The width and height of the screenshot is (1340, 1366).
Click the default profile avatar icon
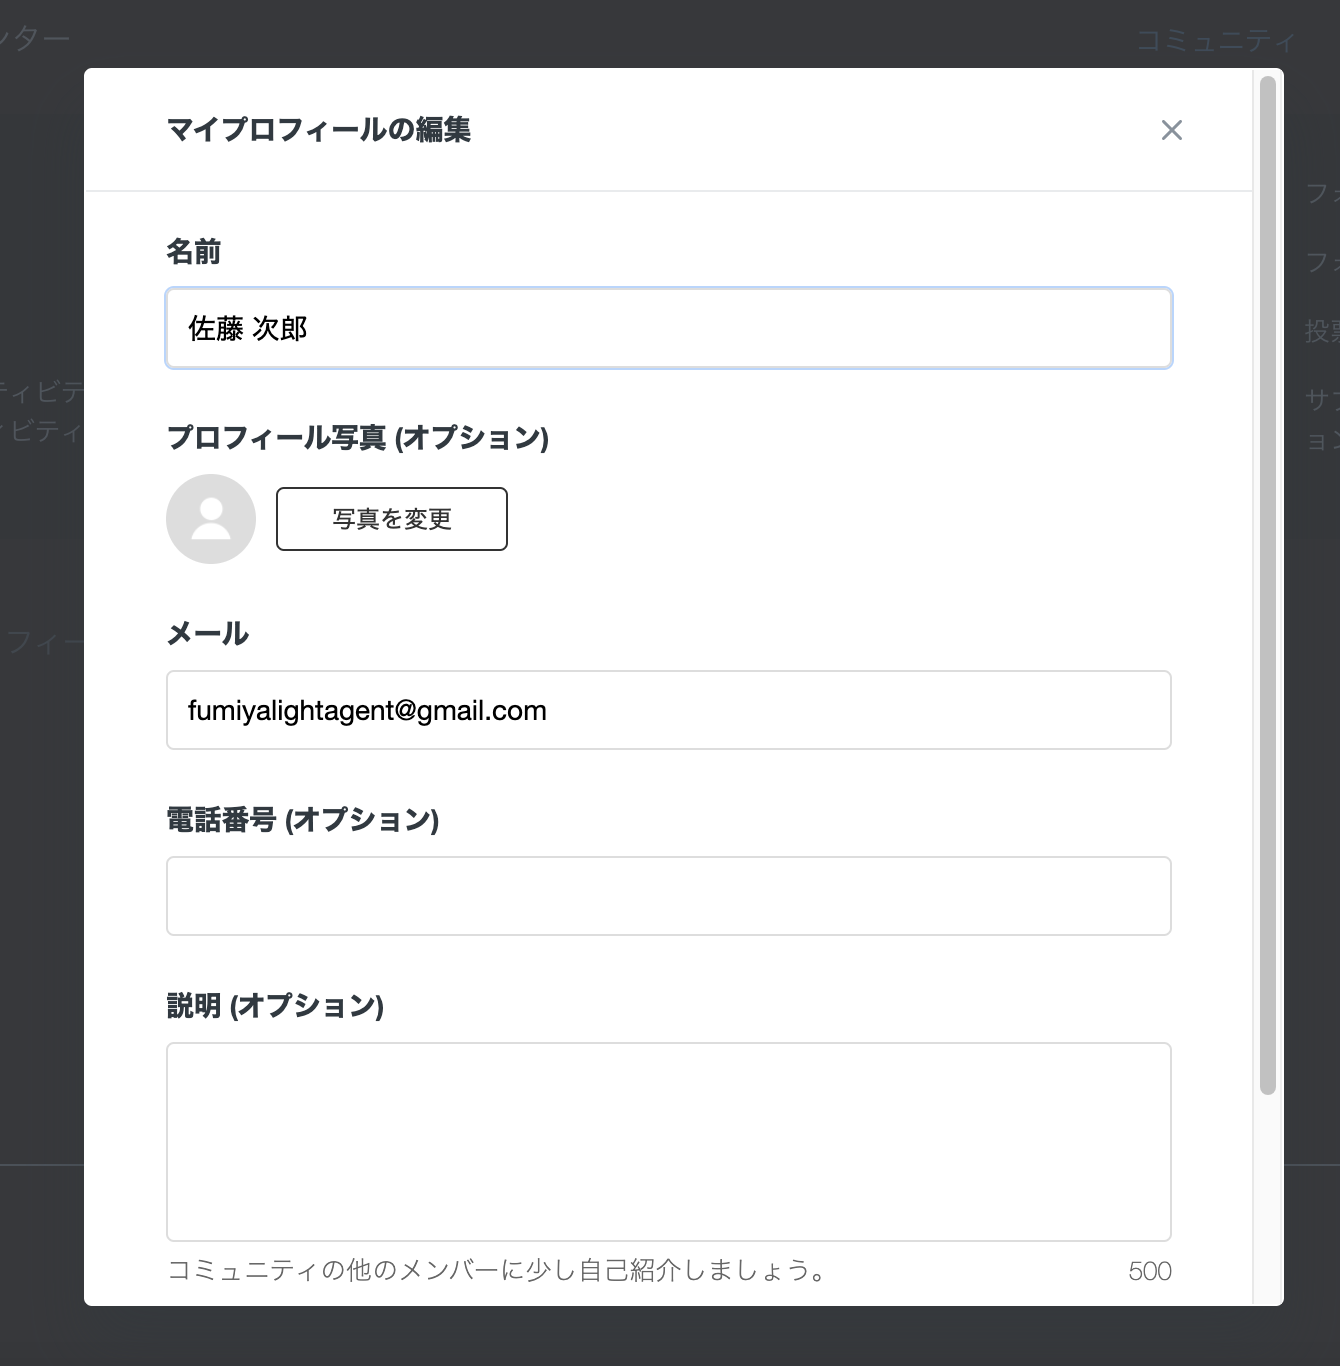click(210, 519)
